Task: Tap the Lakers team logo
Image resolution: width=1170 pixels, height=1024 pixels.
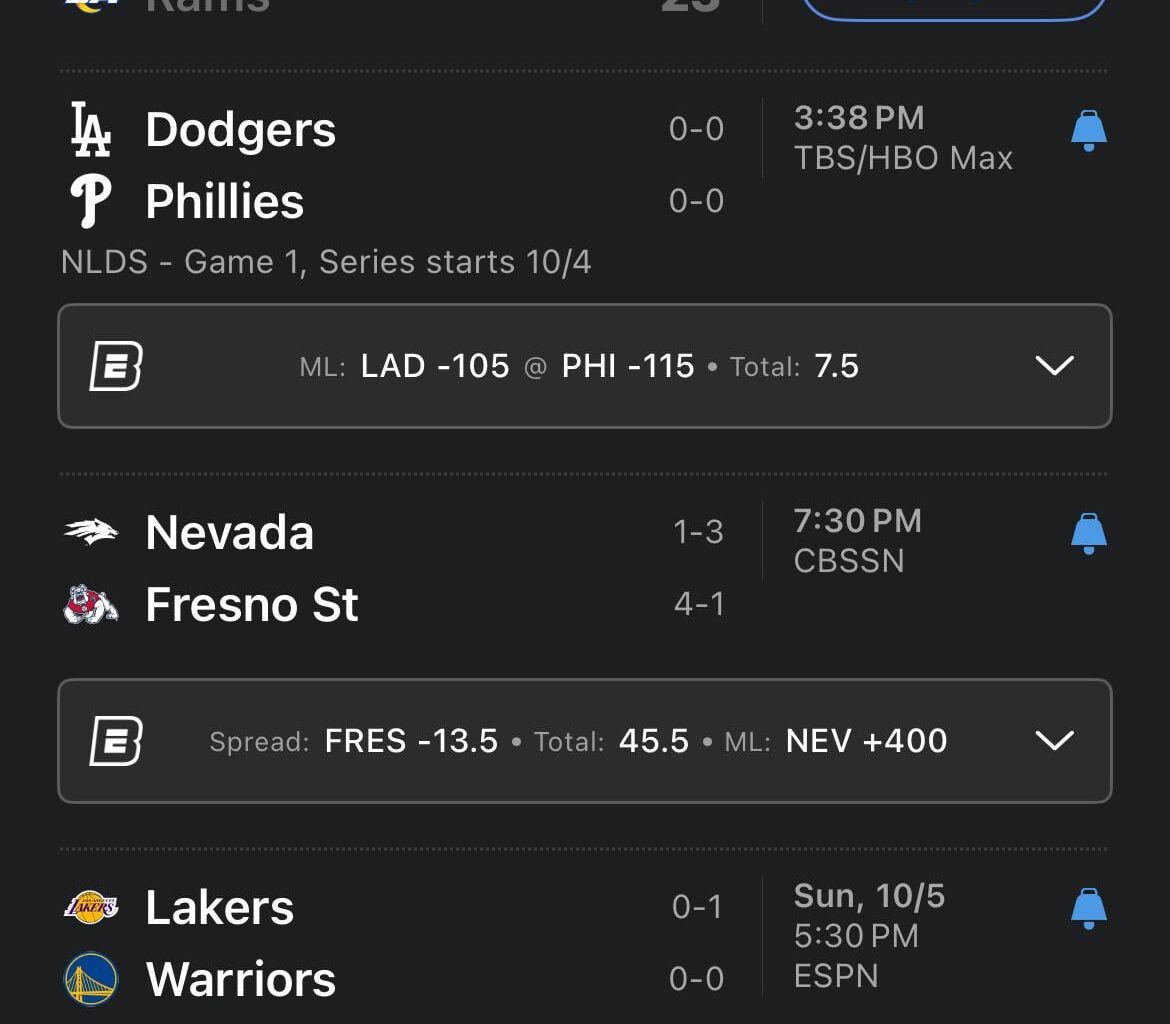Action: point(90,907)
